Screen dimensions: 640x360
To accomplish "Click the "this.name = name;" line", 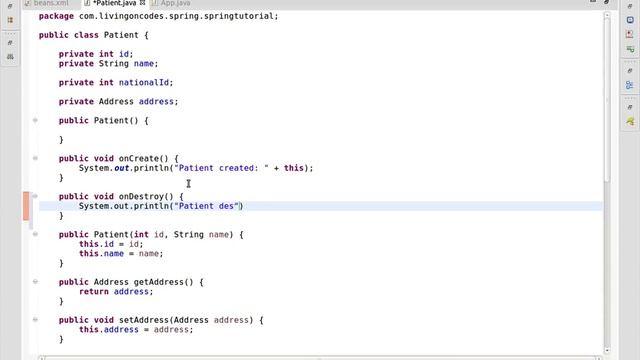I will [x=121, y=253].
